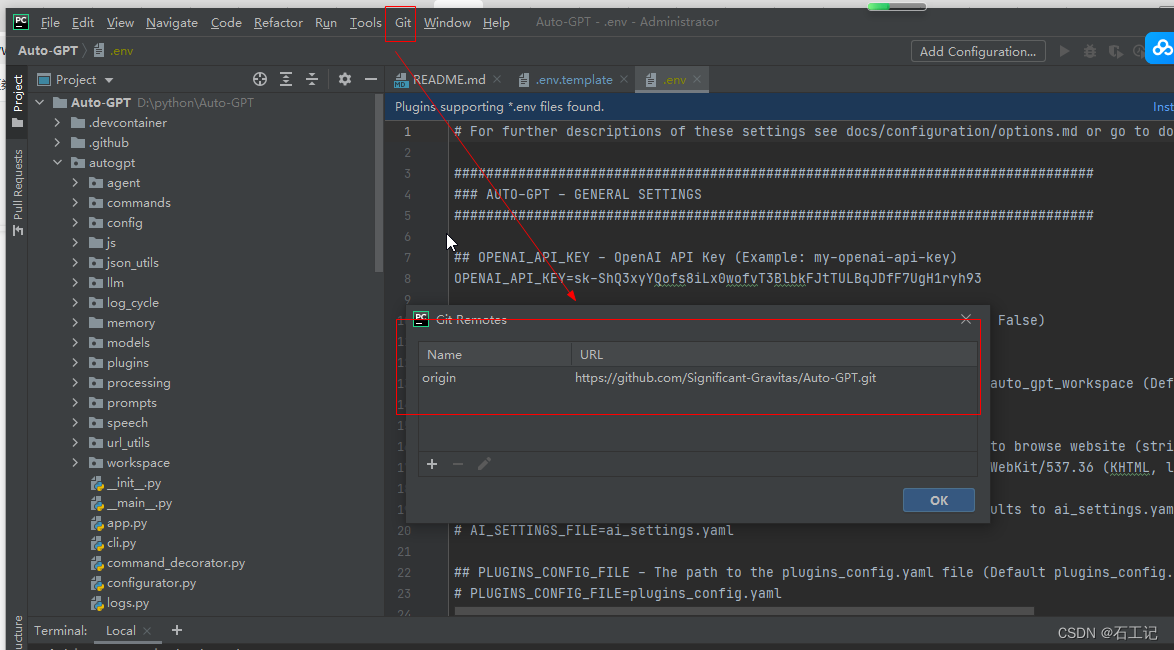1174x650 pixels.
Task: Open the Git menu
Action: [403, 22]
